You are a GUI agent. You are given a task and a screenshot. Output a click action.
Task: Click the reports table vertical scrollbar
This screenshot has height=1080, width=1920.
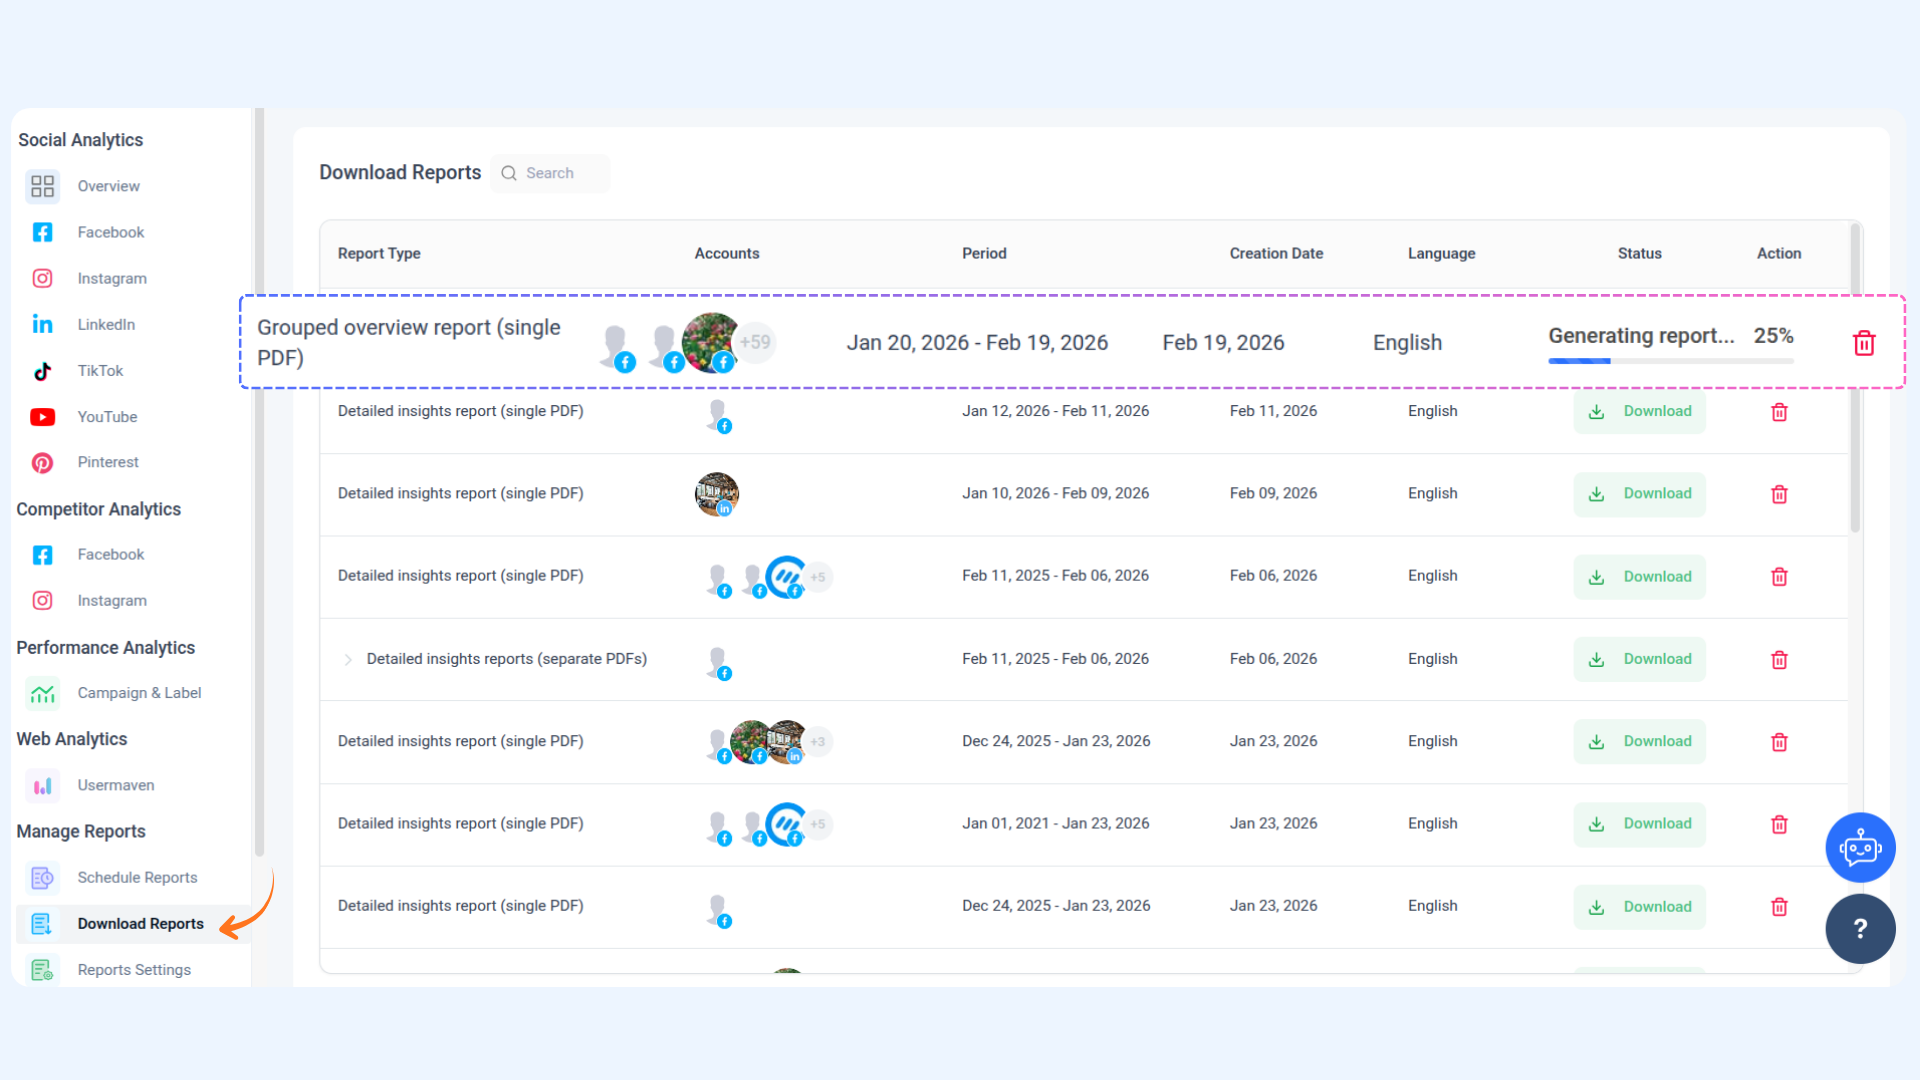point(1855,378)
